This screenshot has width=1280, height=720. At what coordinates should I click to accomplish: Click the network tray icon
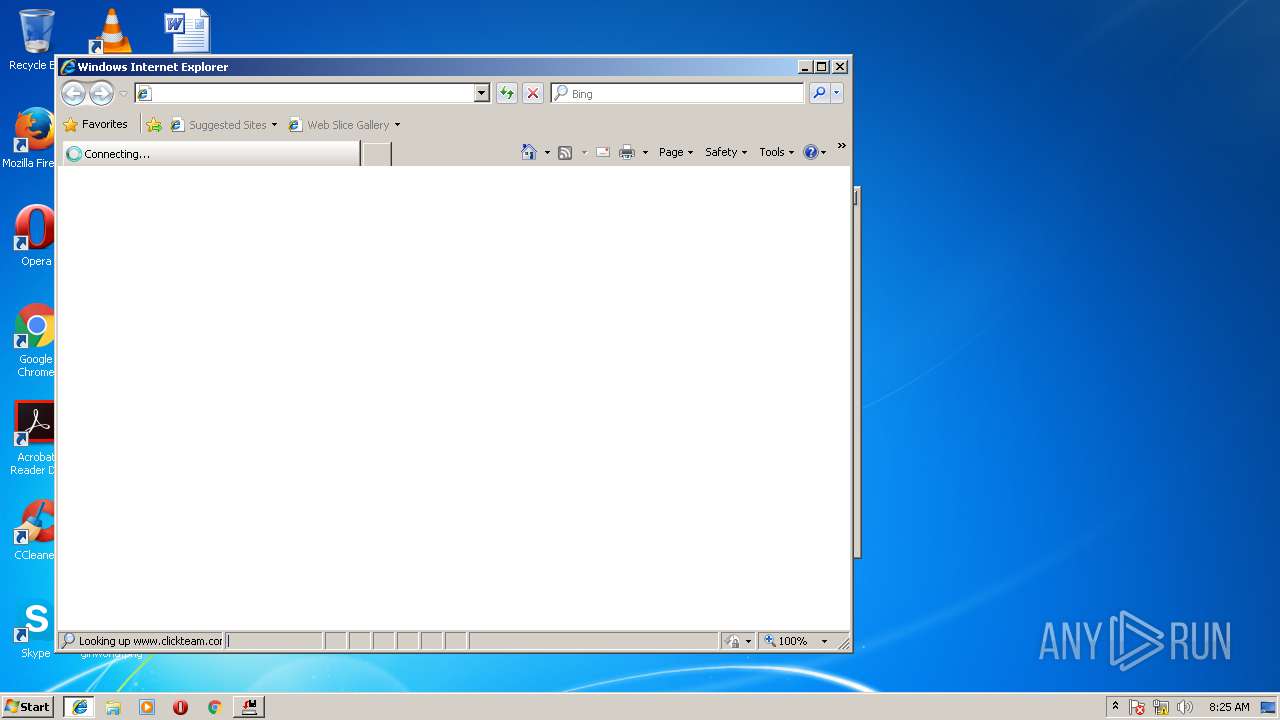click(x=1161, y=707)
